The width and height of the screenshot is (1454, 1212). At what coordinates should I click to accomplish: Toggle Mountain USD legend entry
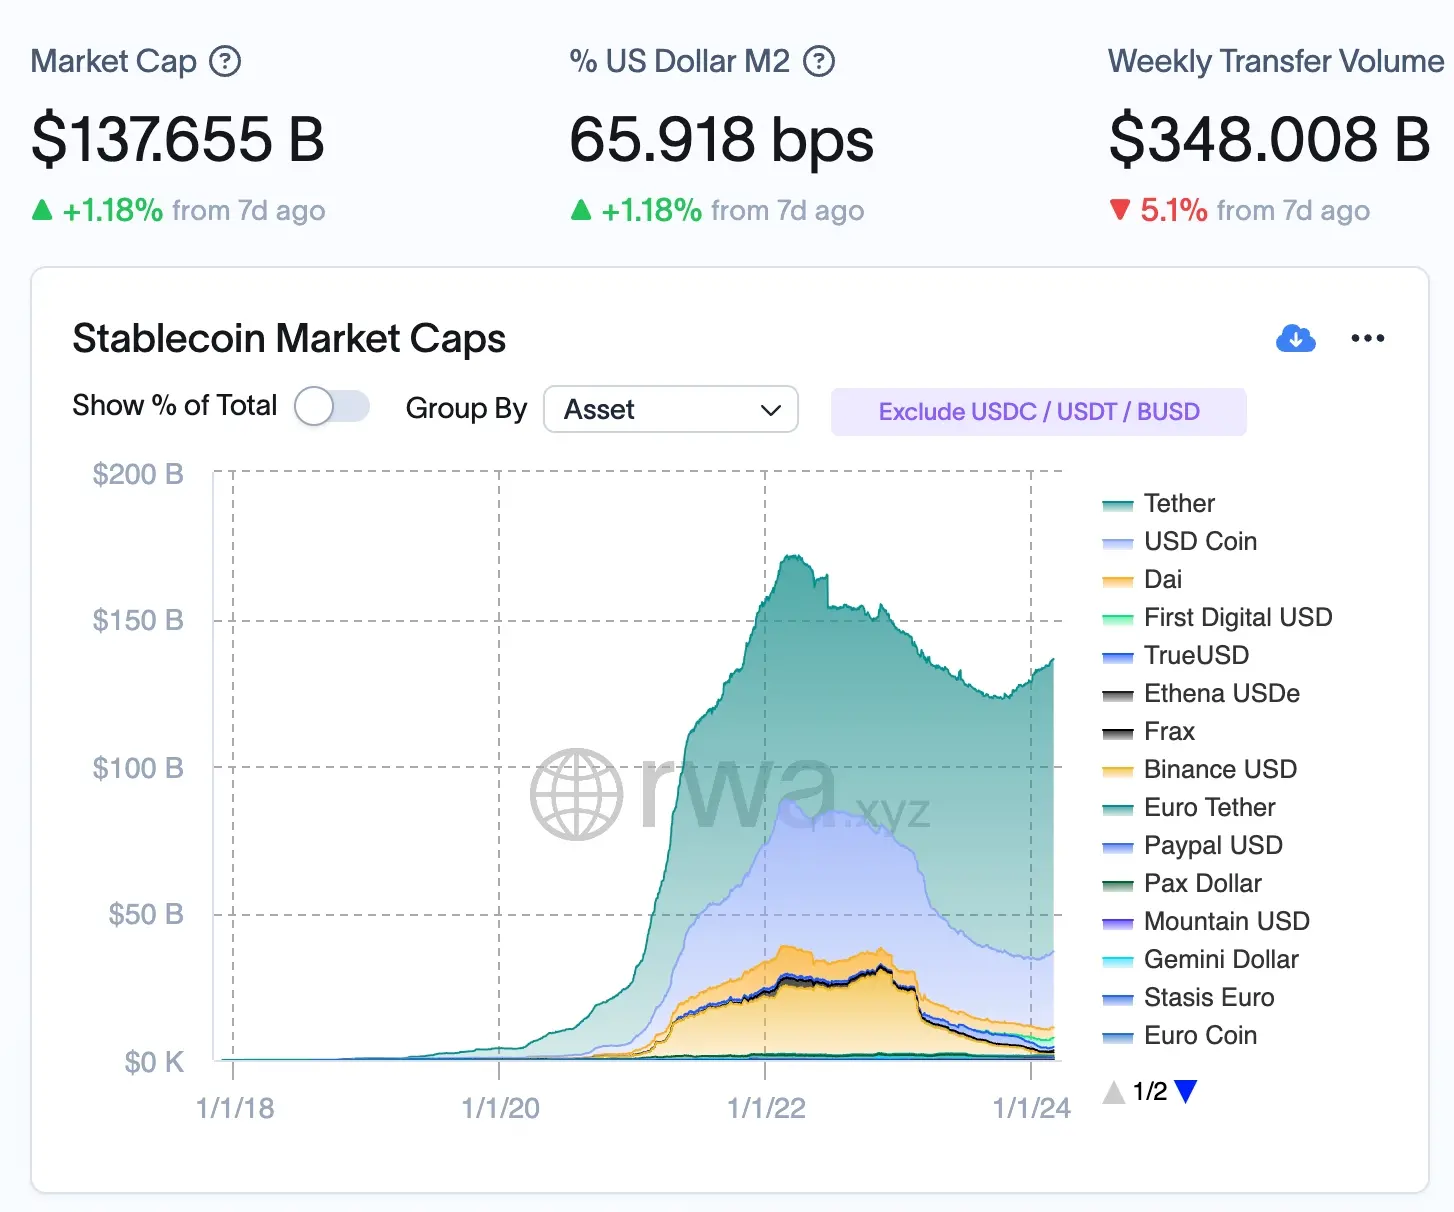(1205, 921)
